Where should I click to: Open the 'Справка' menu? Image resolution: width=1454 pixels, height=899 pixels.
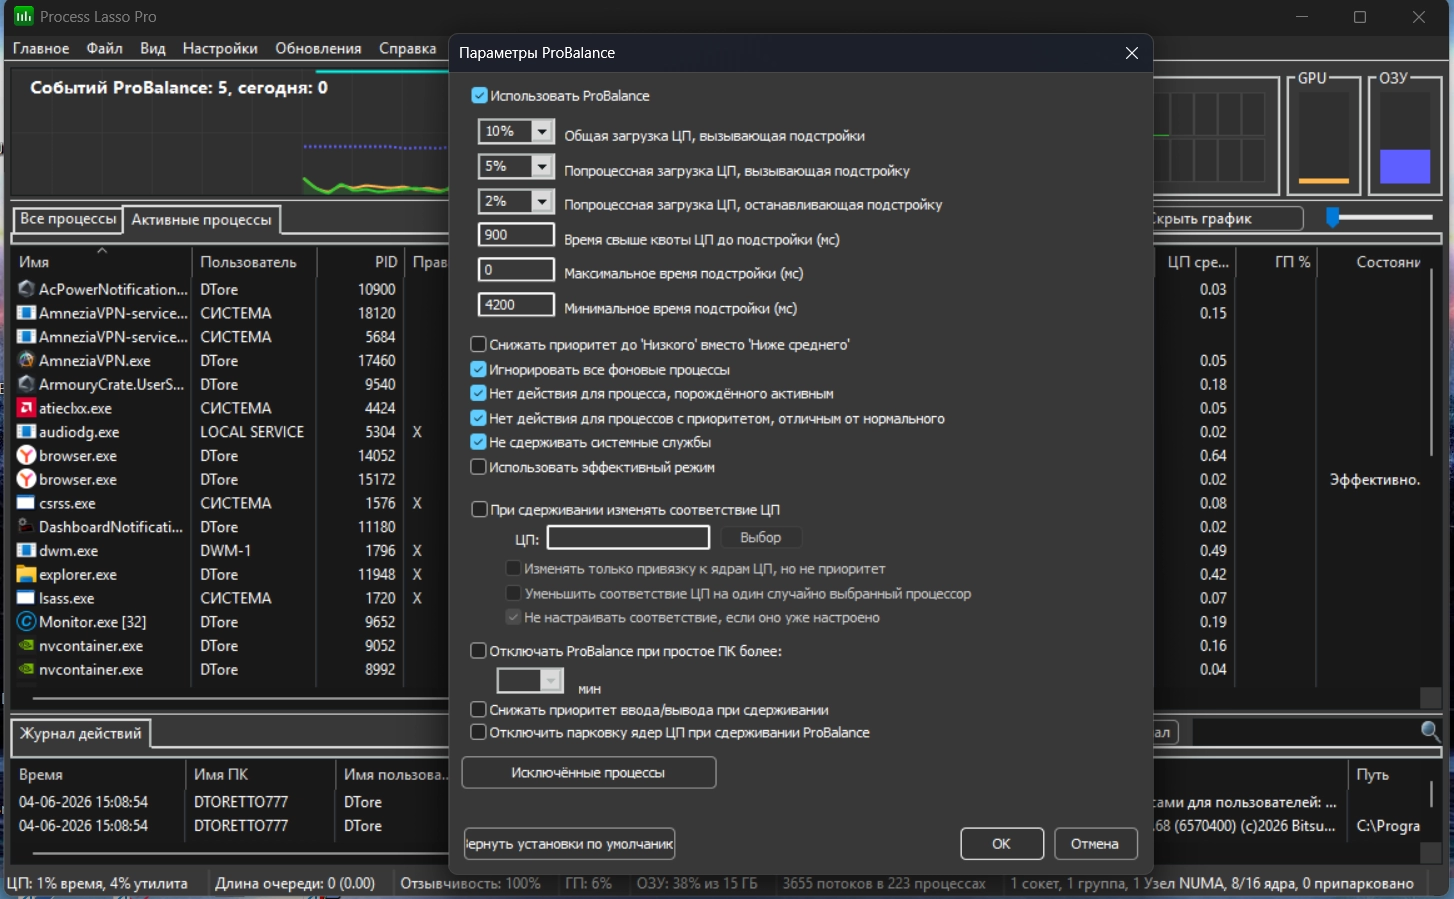408,48
